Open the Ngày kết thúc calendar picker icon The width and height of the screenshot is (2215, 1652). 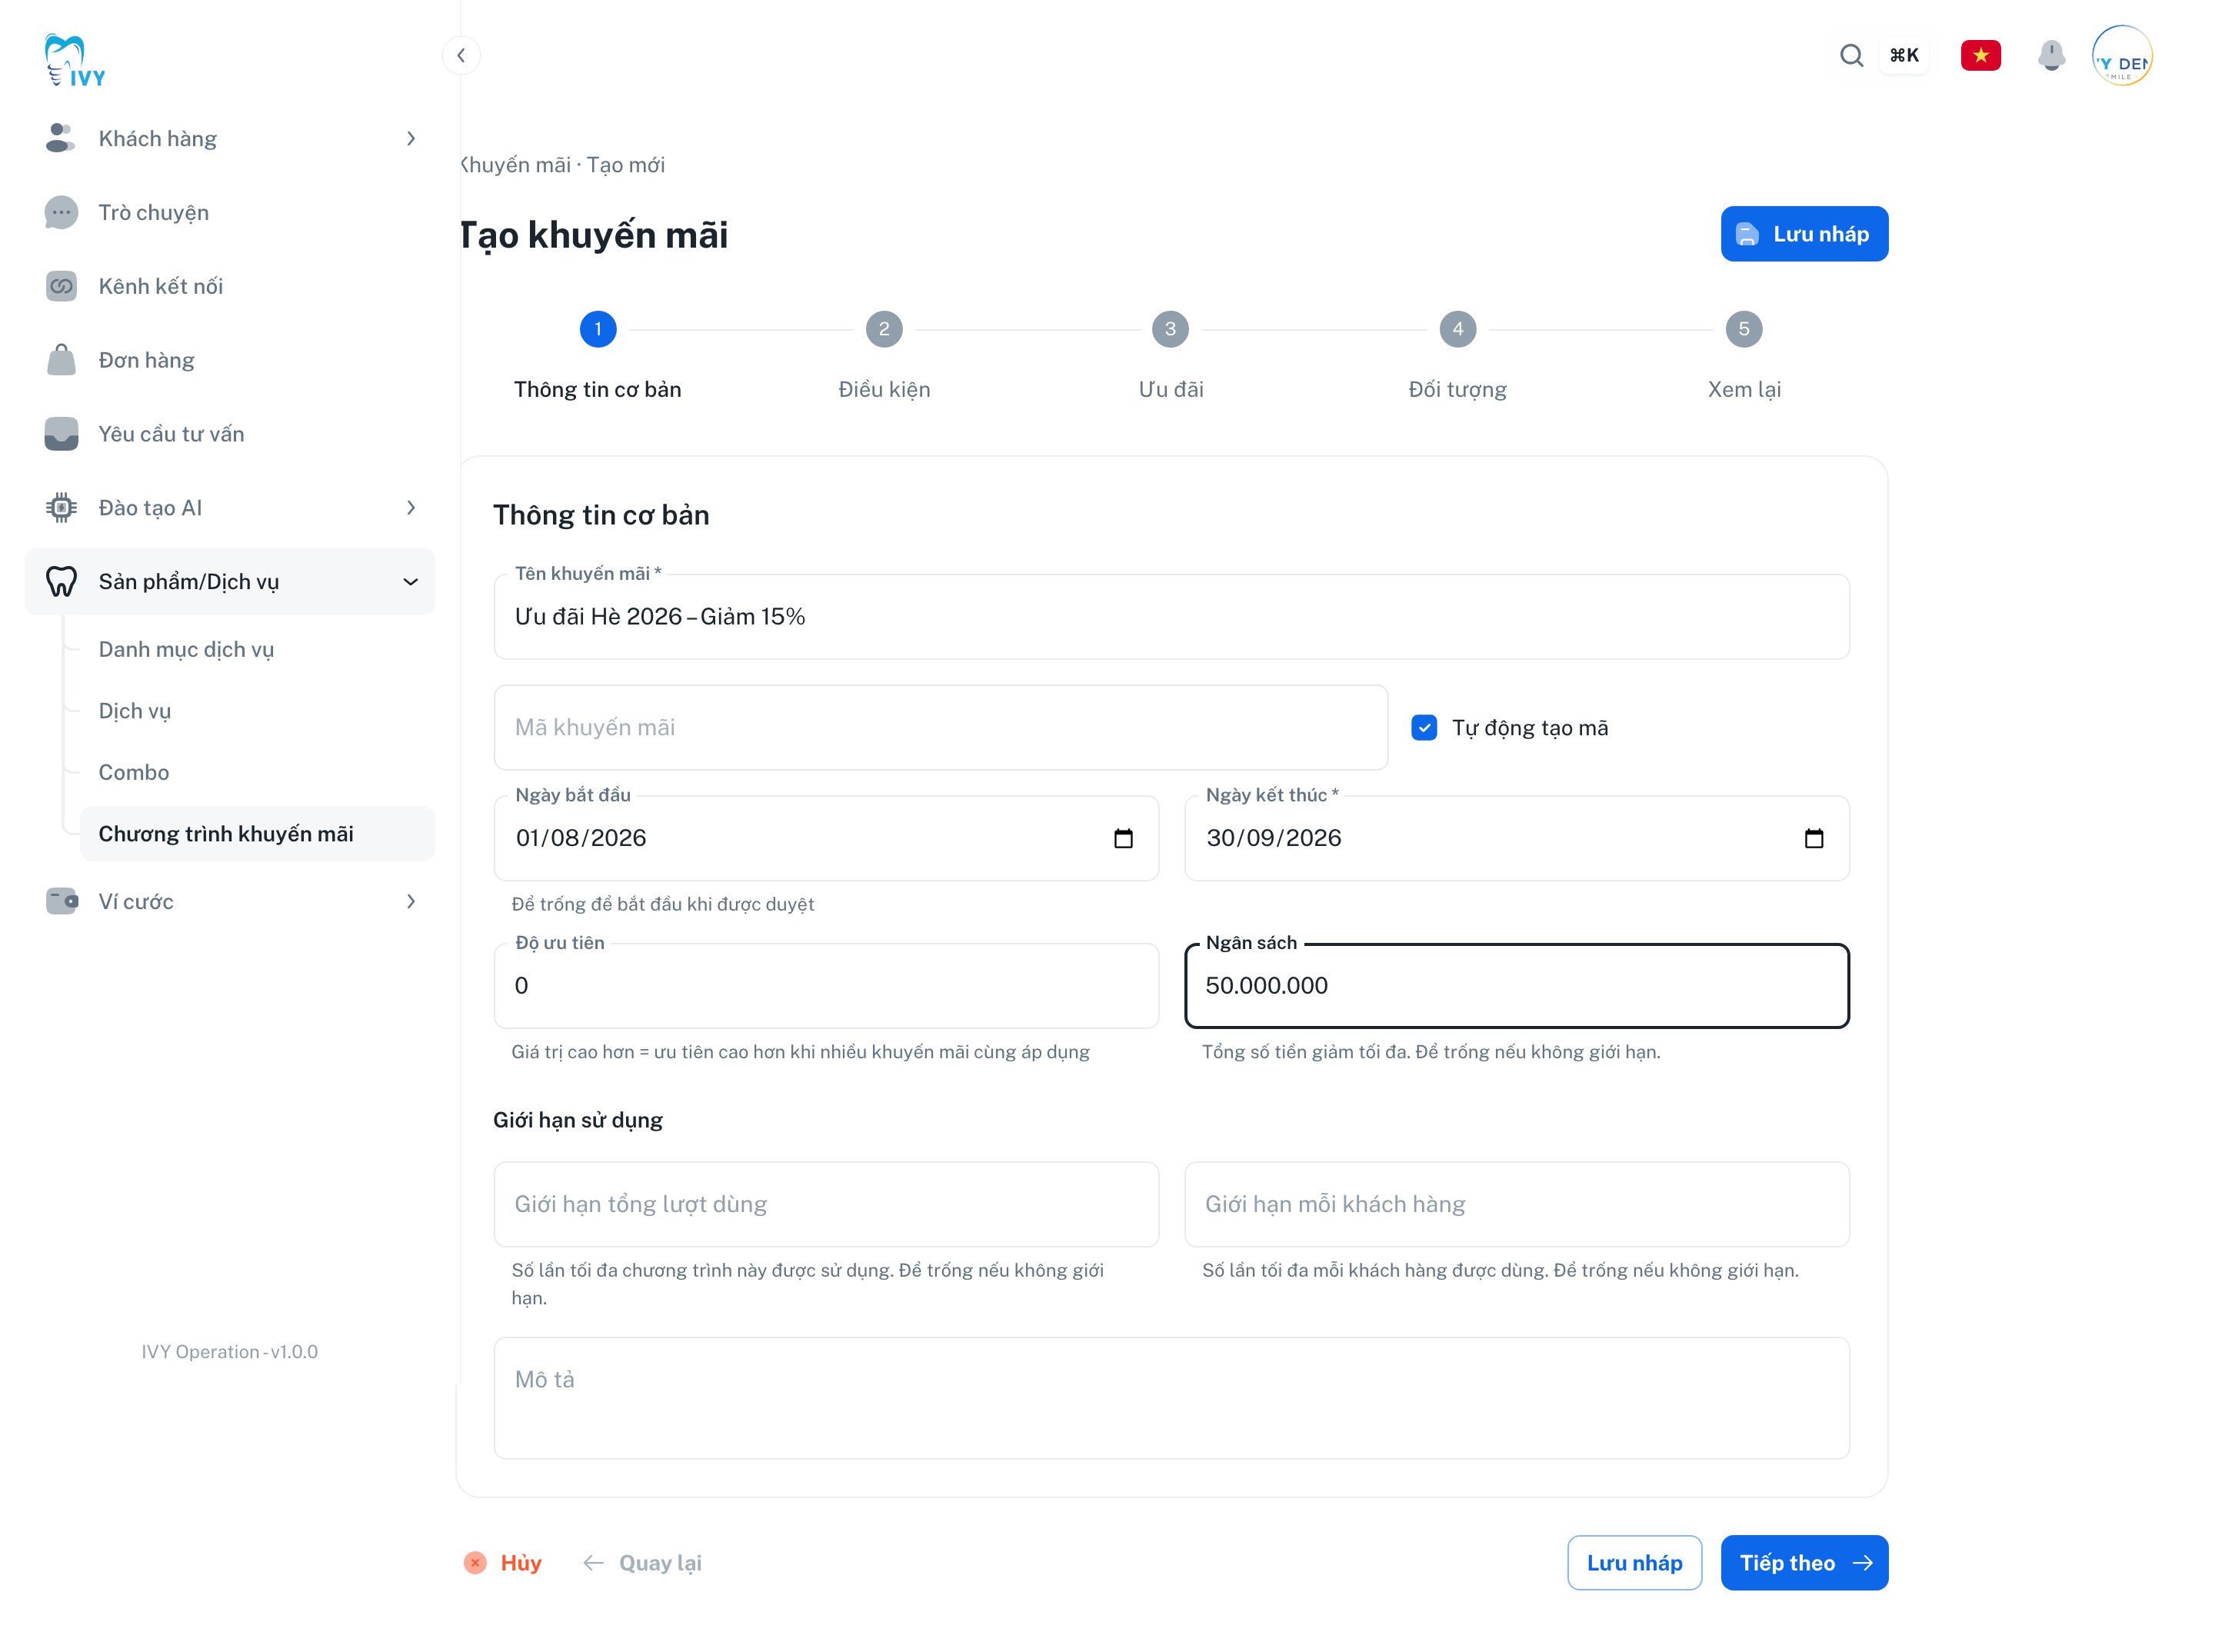pos(1813,838)
